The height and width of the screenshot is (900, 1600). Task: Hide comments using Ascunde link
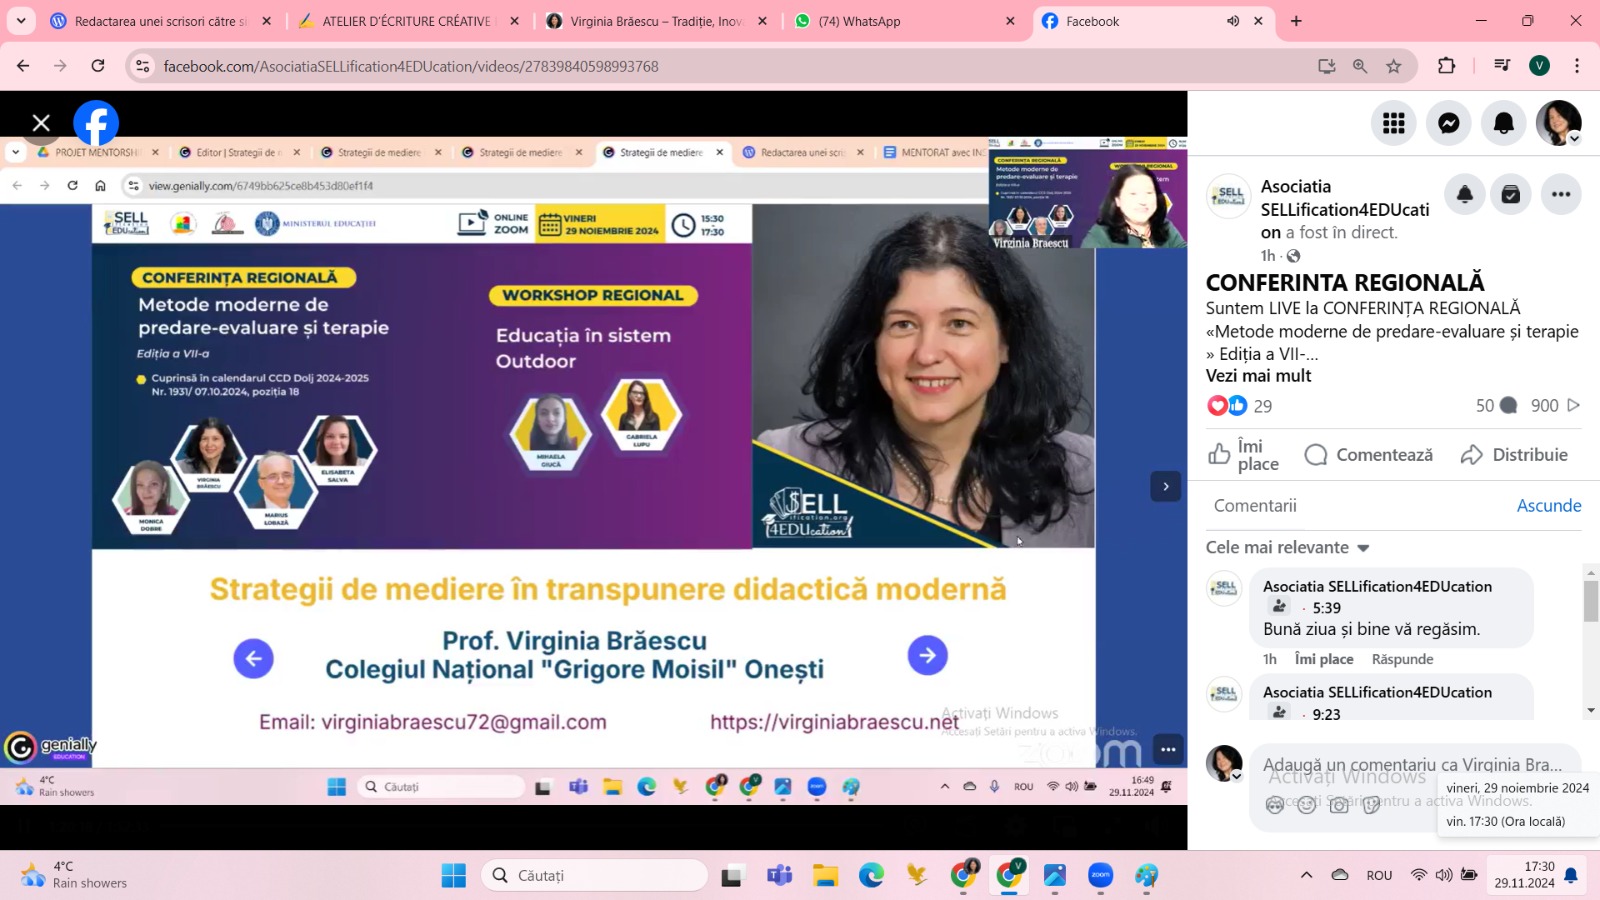click(x=1548, y=506)
